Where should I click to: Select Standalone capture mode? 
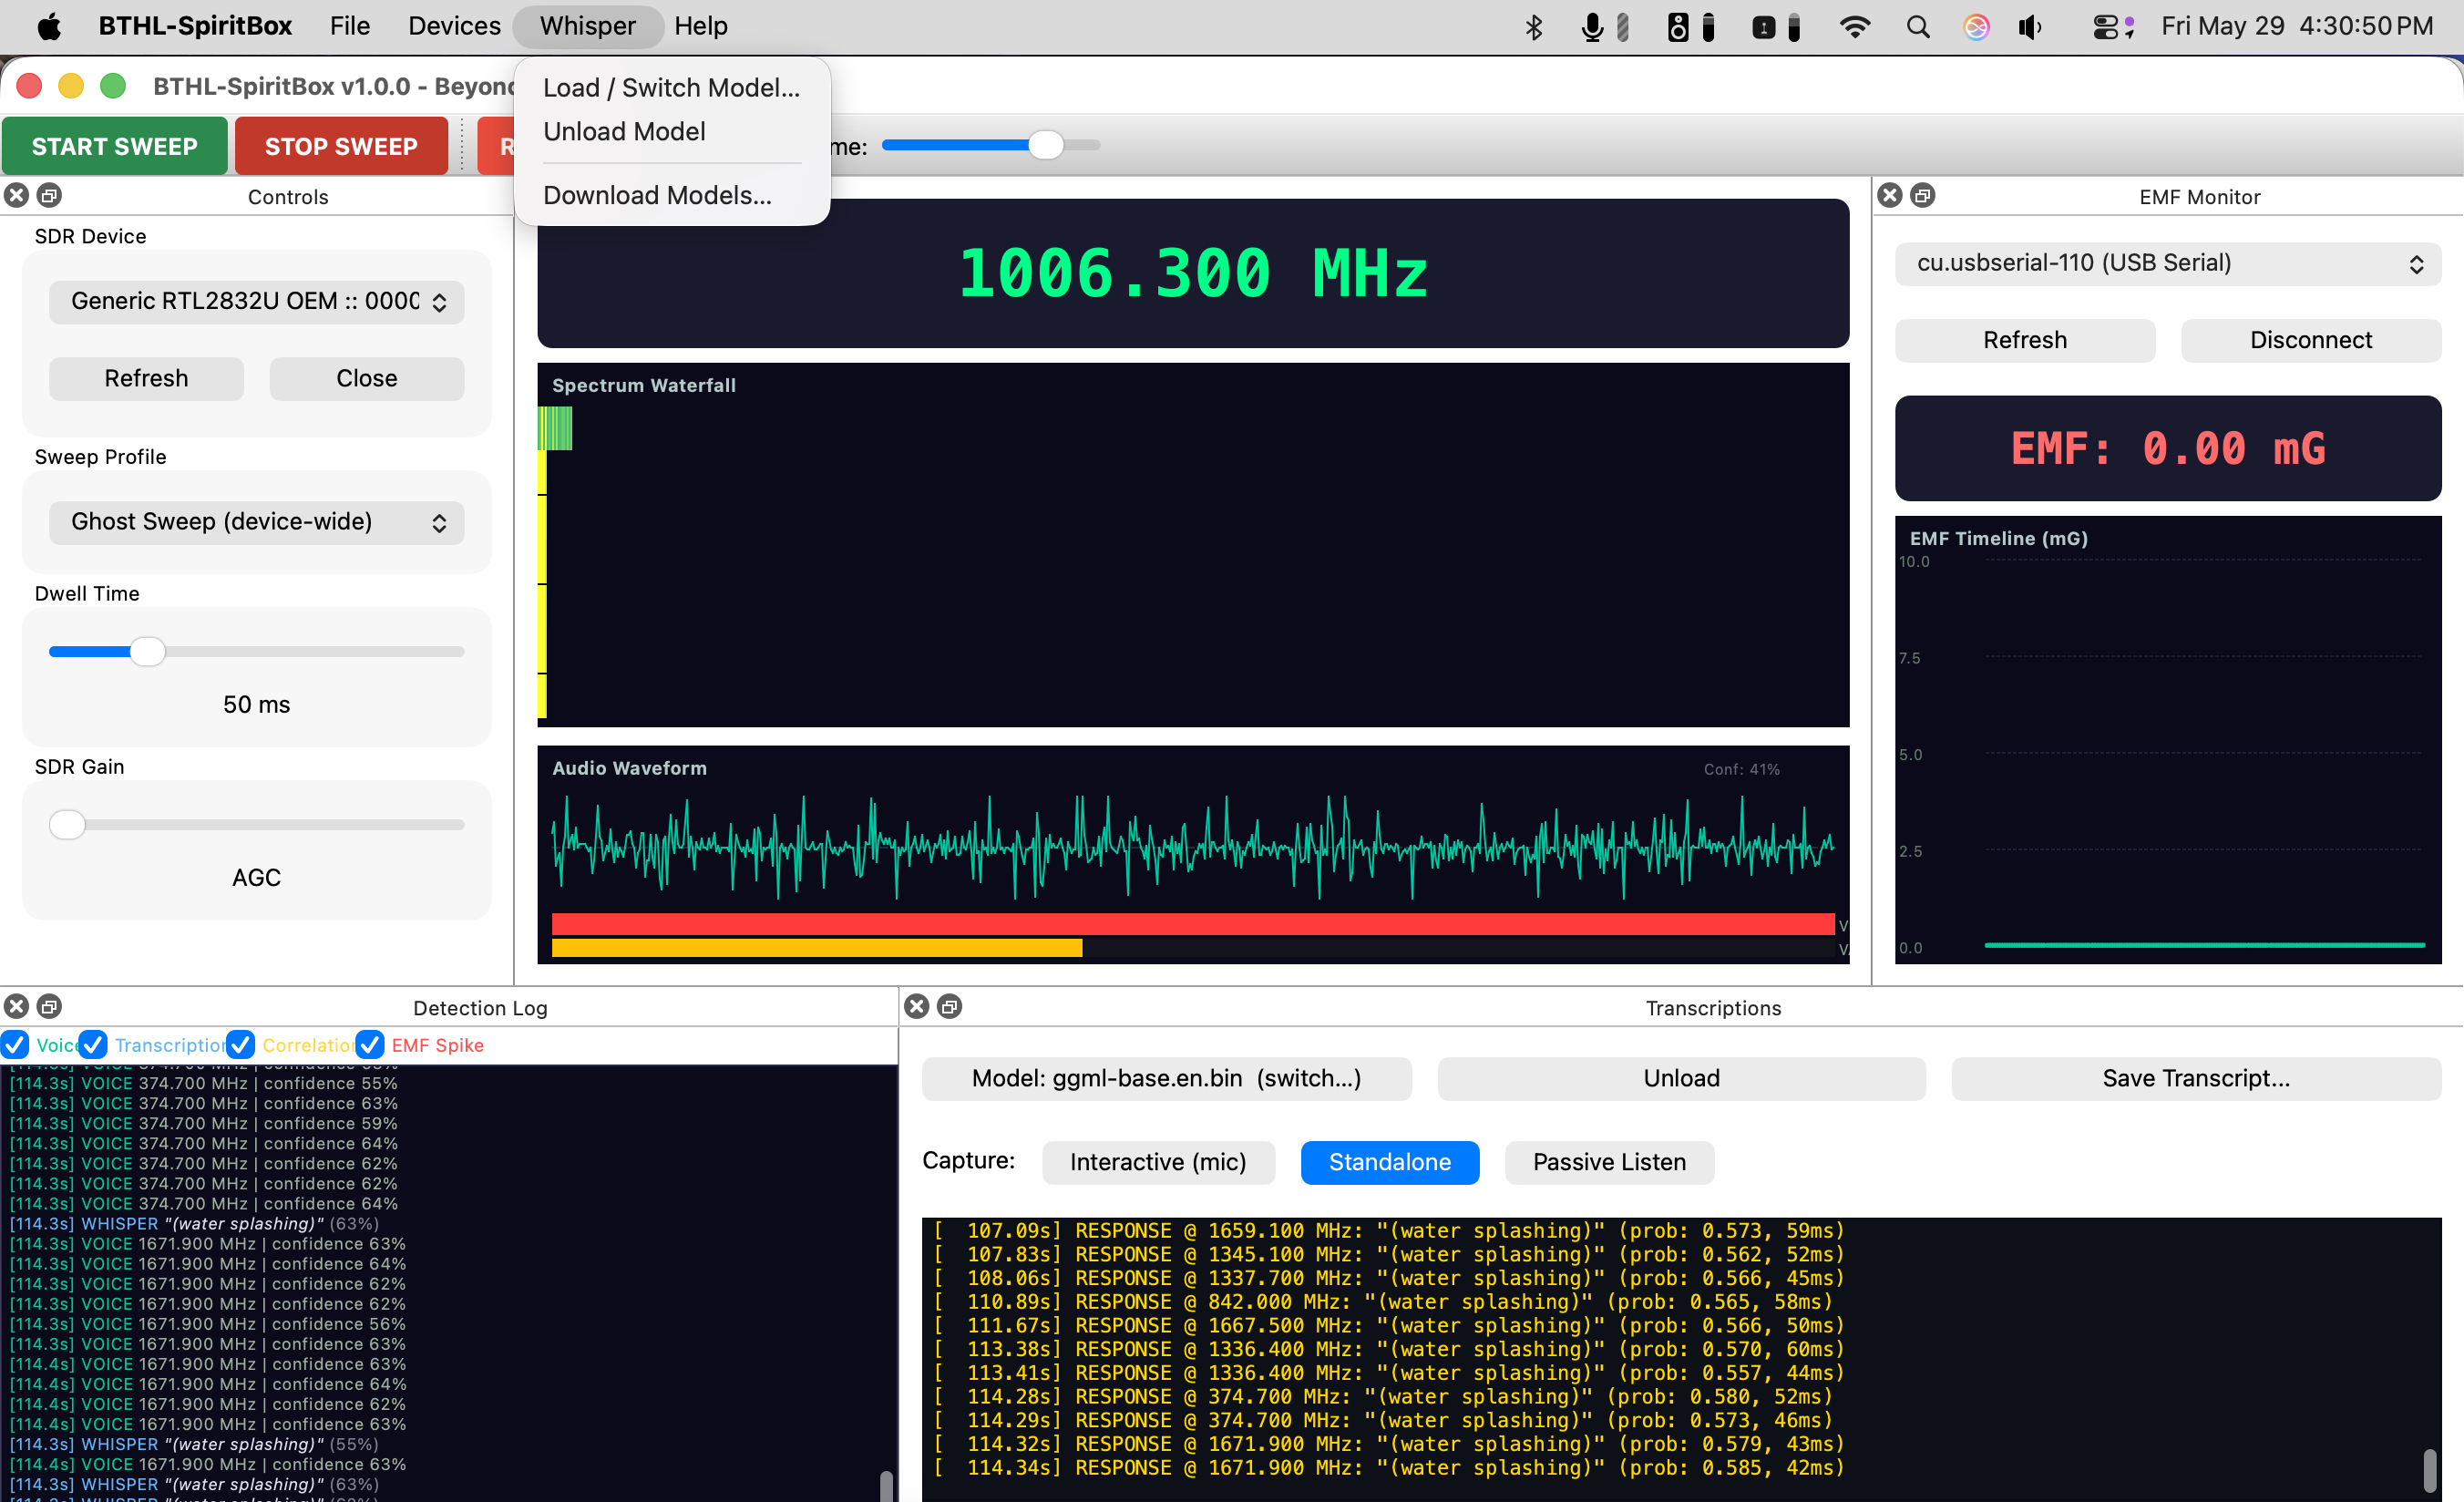[x=1389, y=1162]
